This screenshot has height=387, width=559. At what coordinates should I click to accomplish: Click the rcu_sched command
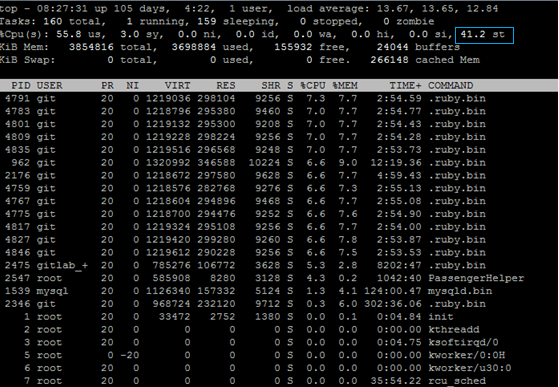[x=457, y=381]
